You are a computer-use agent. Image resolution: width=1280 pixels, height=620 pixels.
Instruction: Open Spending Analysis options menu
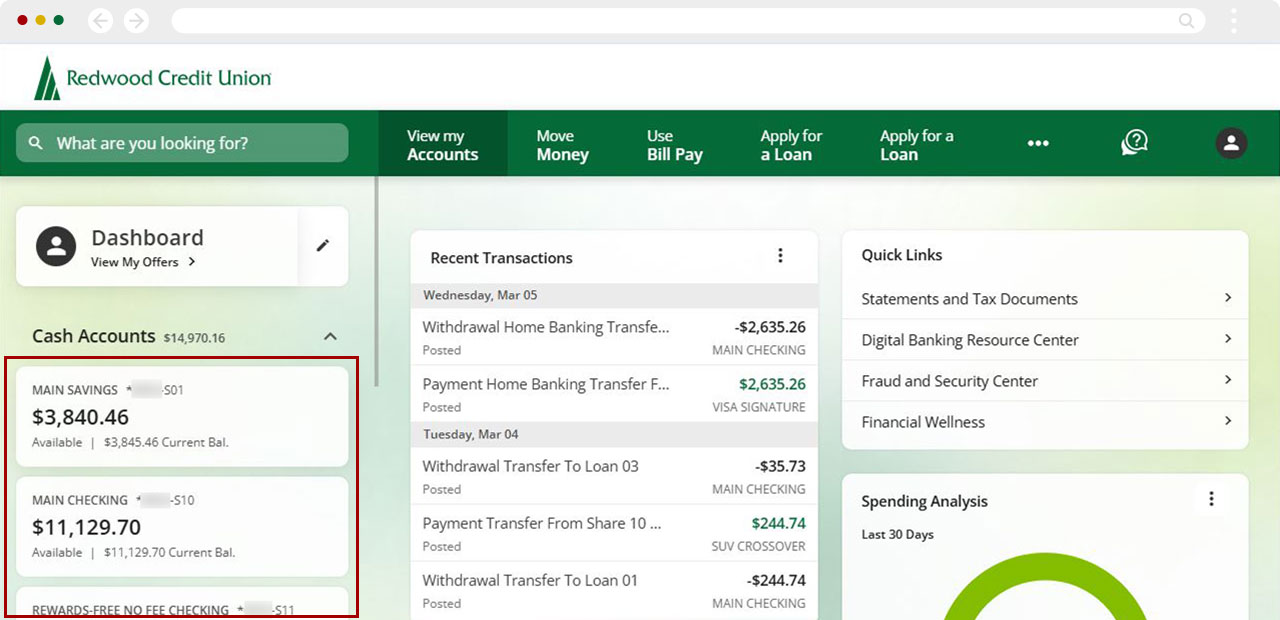(1211, 498)
